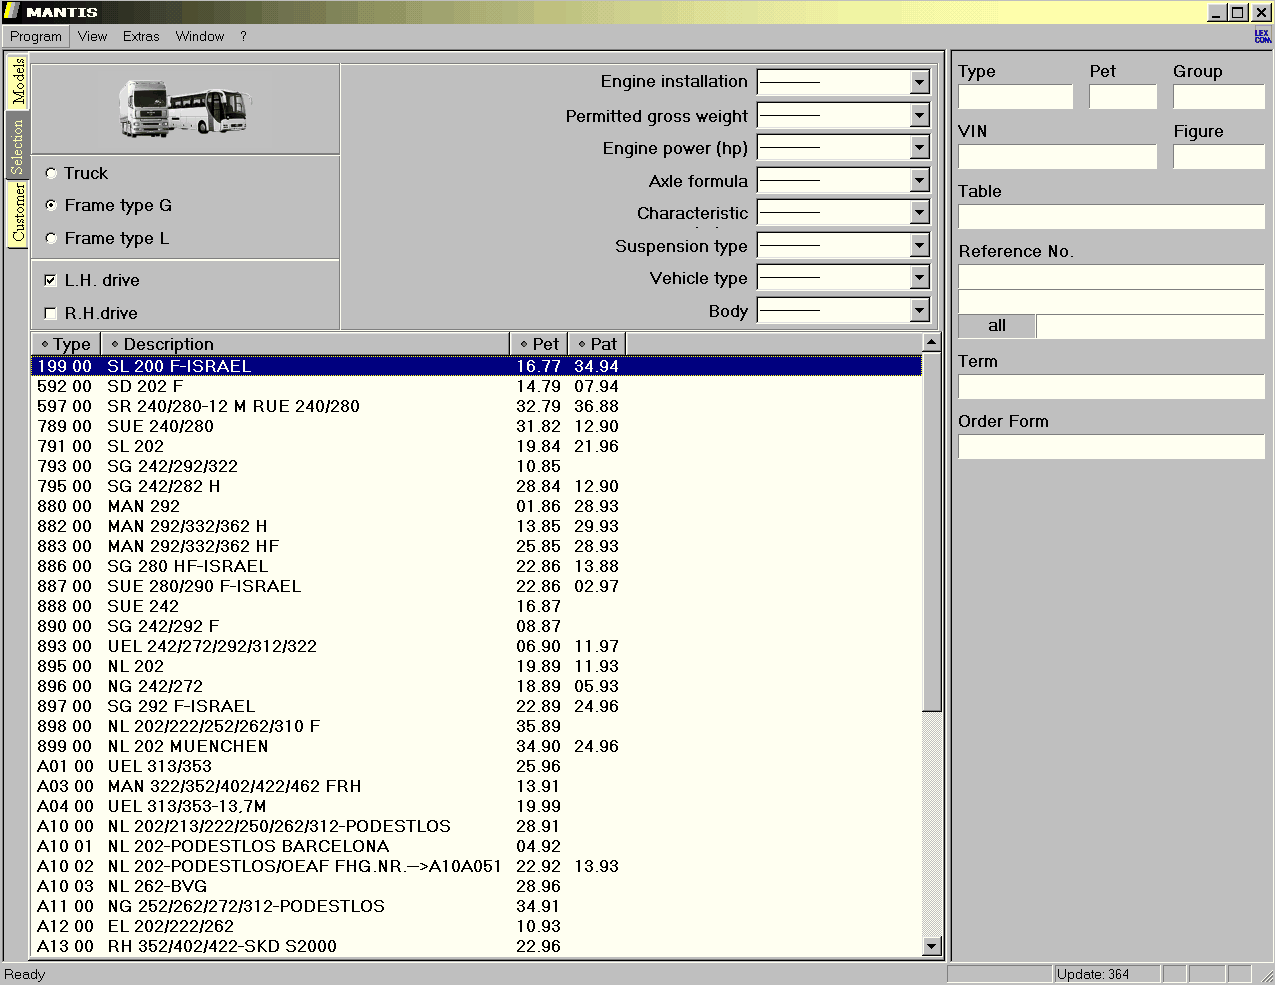This screenshot has width=1275, height=985.
Task: Open the Vehicle type dropdown
Action: tap(920, 278)
